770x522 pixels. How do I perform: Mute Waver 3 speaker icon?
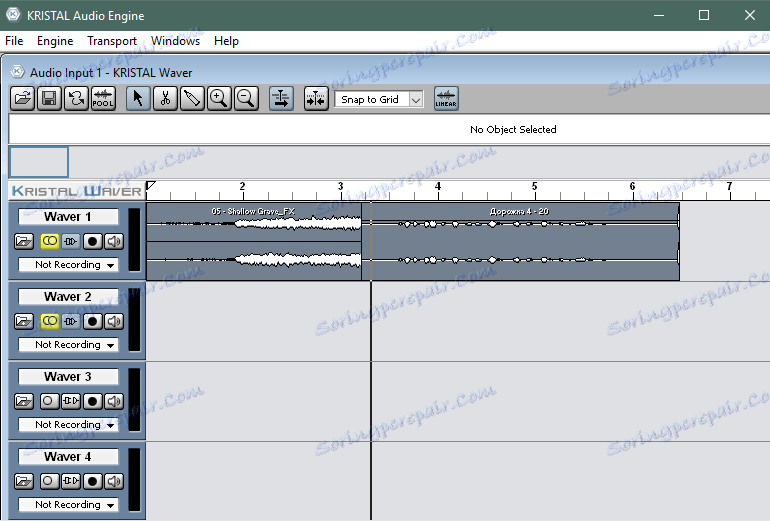click(114, 401)
